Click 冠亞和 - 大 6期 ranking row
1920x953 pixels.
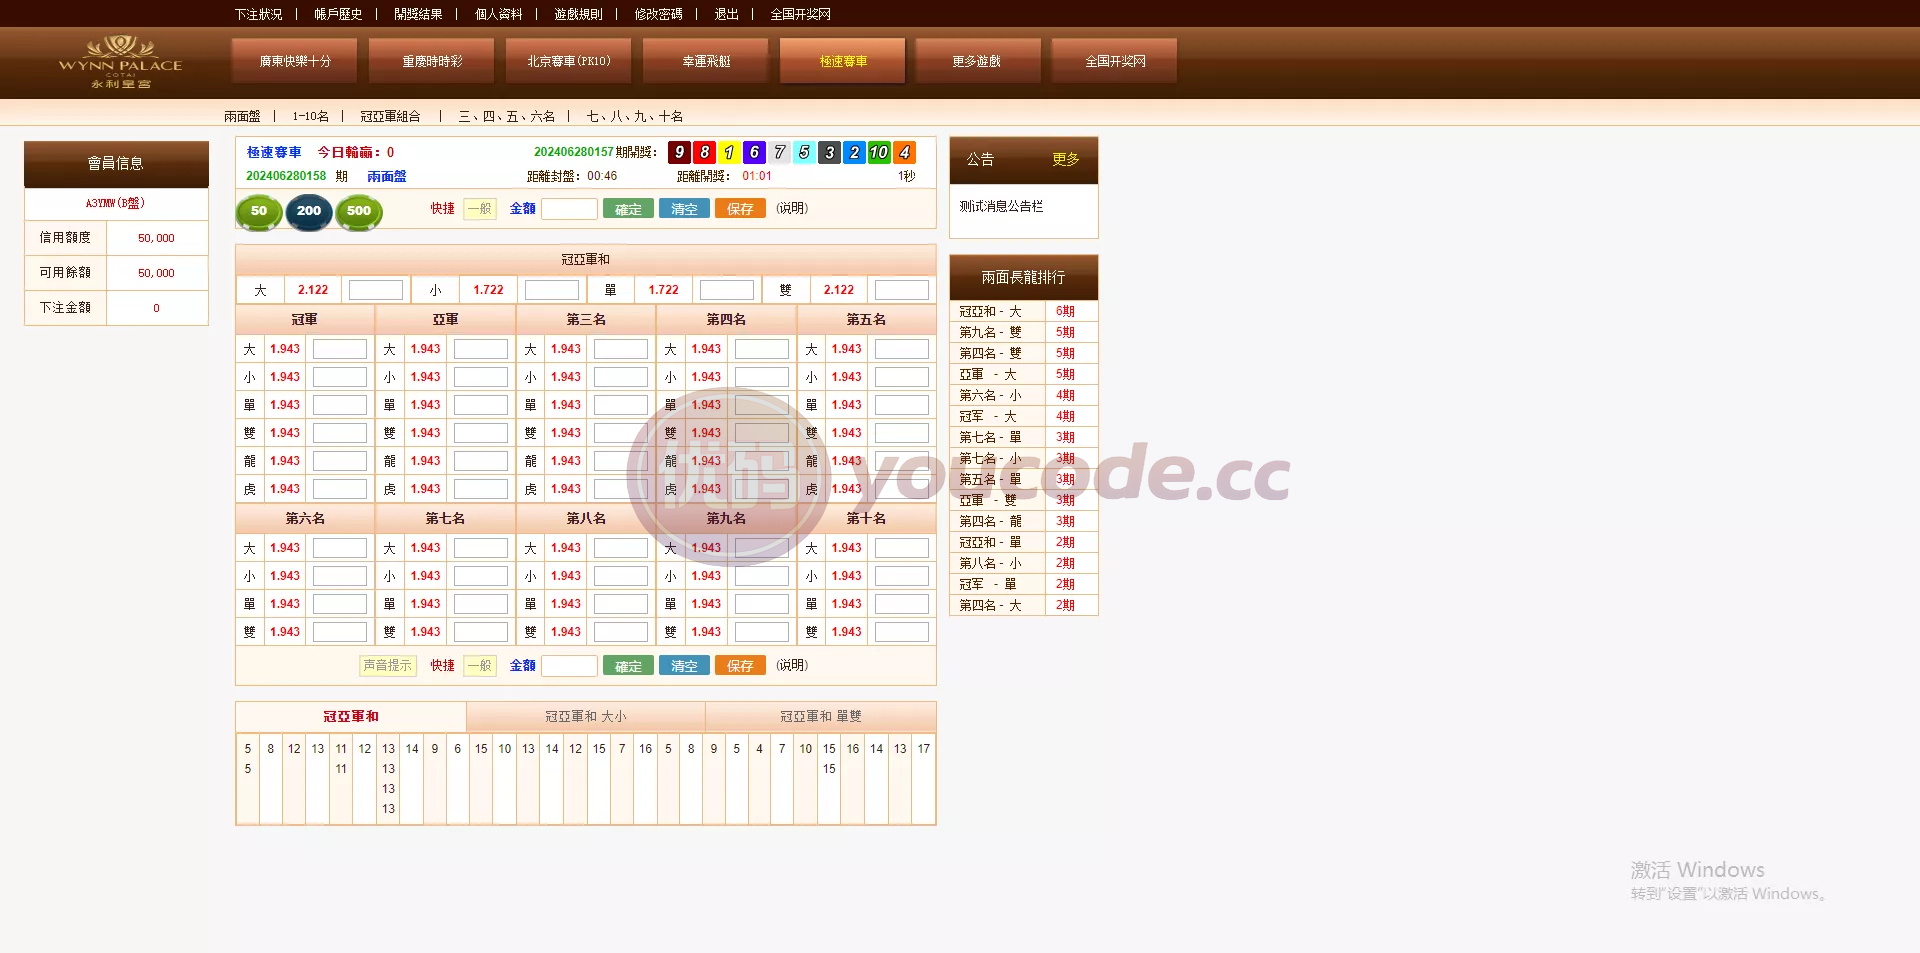pyautogui.click(x=1023, y=312)
